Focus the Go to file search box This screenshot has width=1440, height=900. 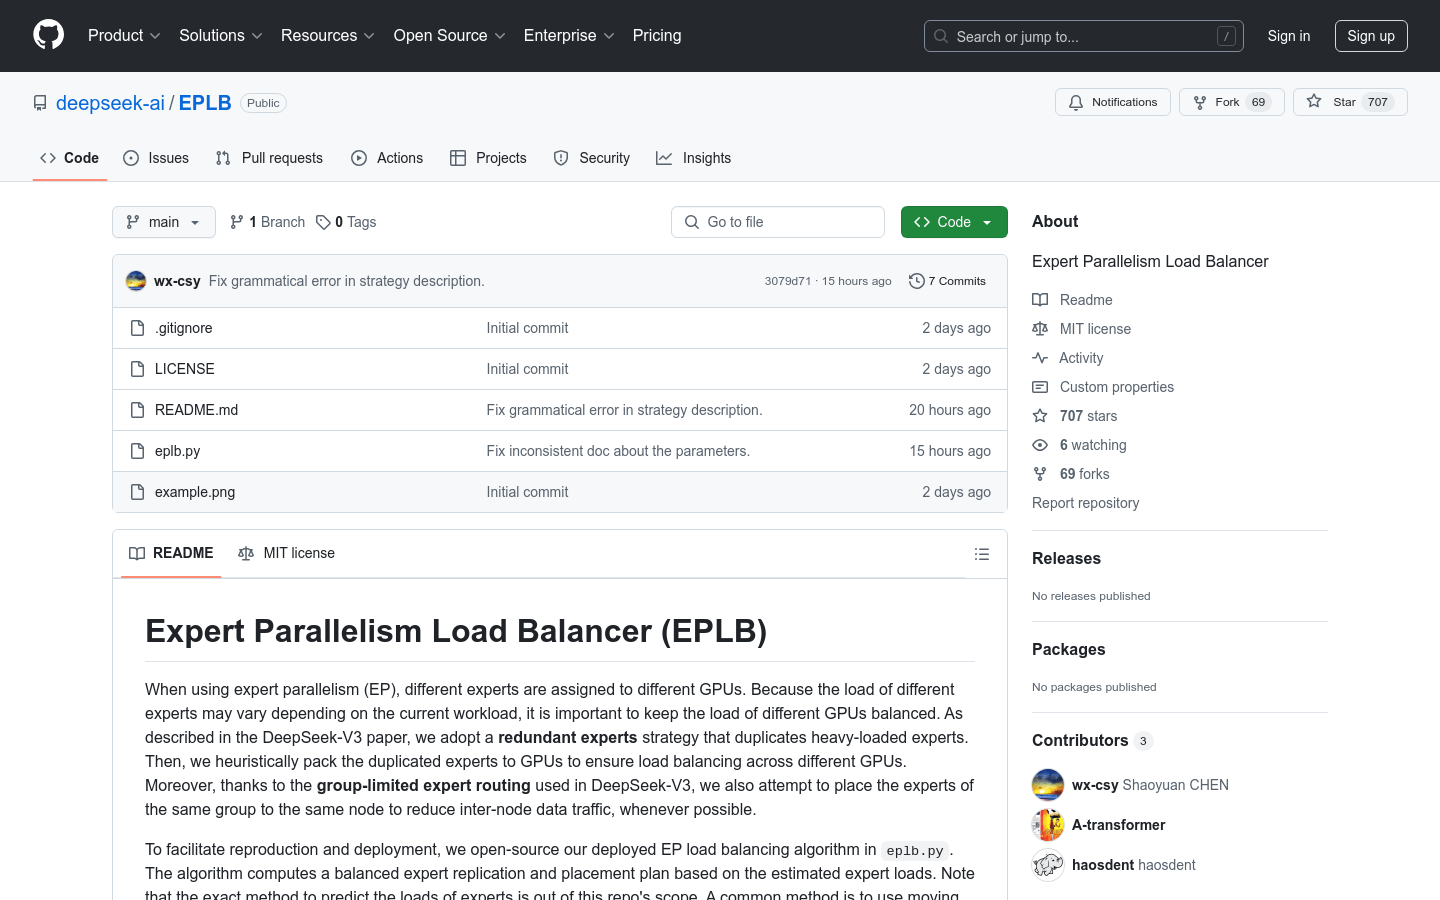[x=778, y=222]
